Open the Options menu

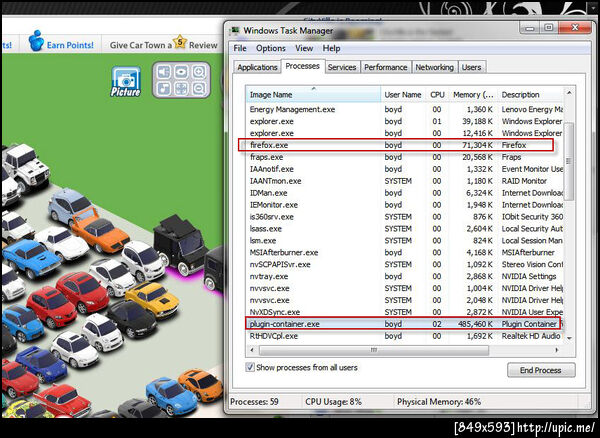(x=271, y=48)
